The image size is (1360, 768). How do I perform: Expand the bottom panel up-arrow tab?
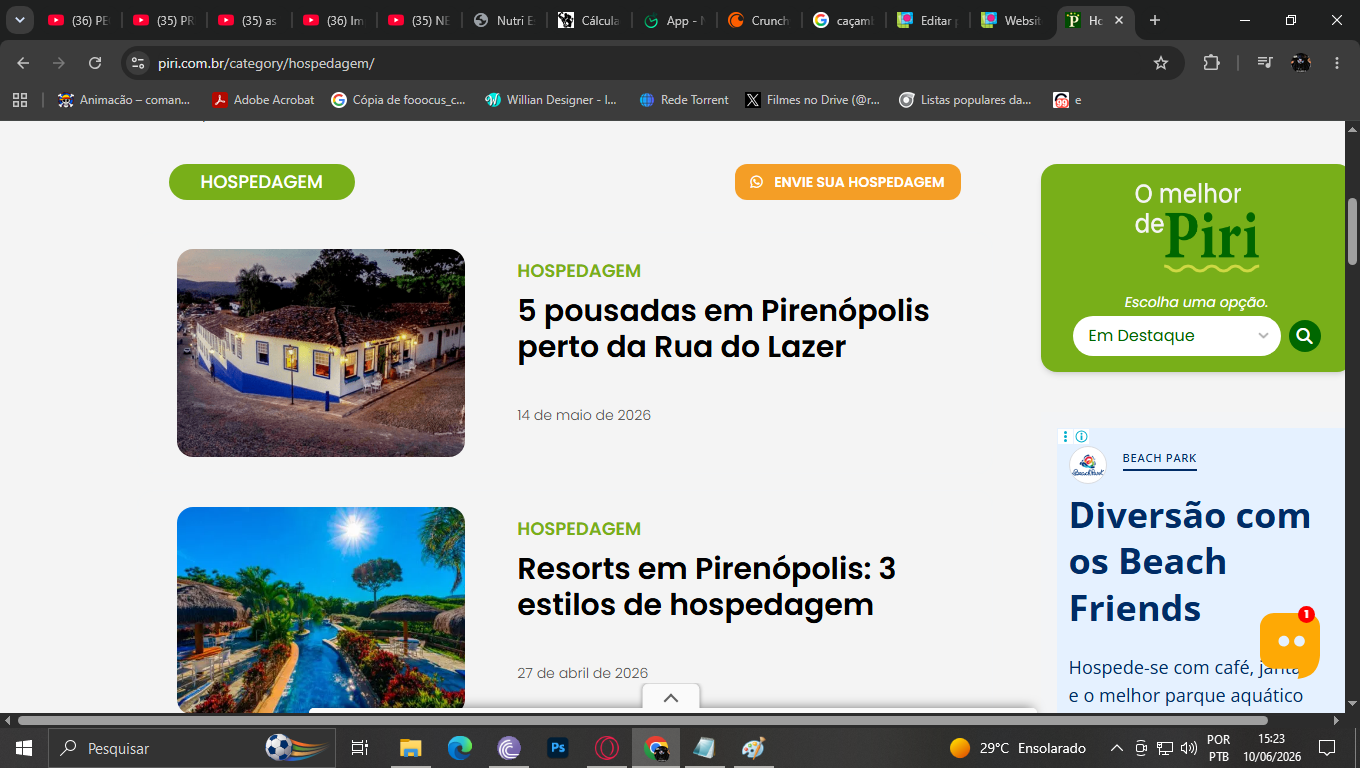671,698
